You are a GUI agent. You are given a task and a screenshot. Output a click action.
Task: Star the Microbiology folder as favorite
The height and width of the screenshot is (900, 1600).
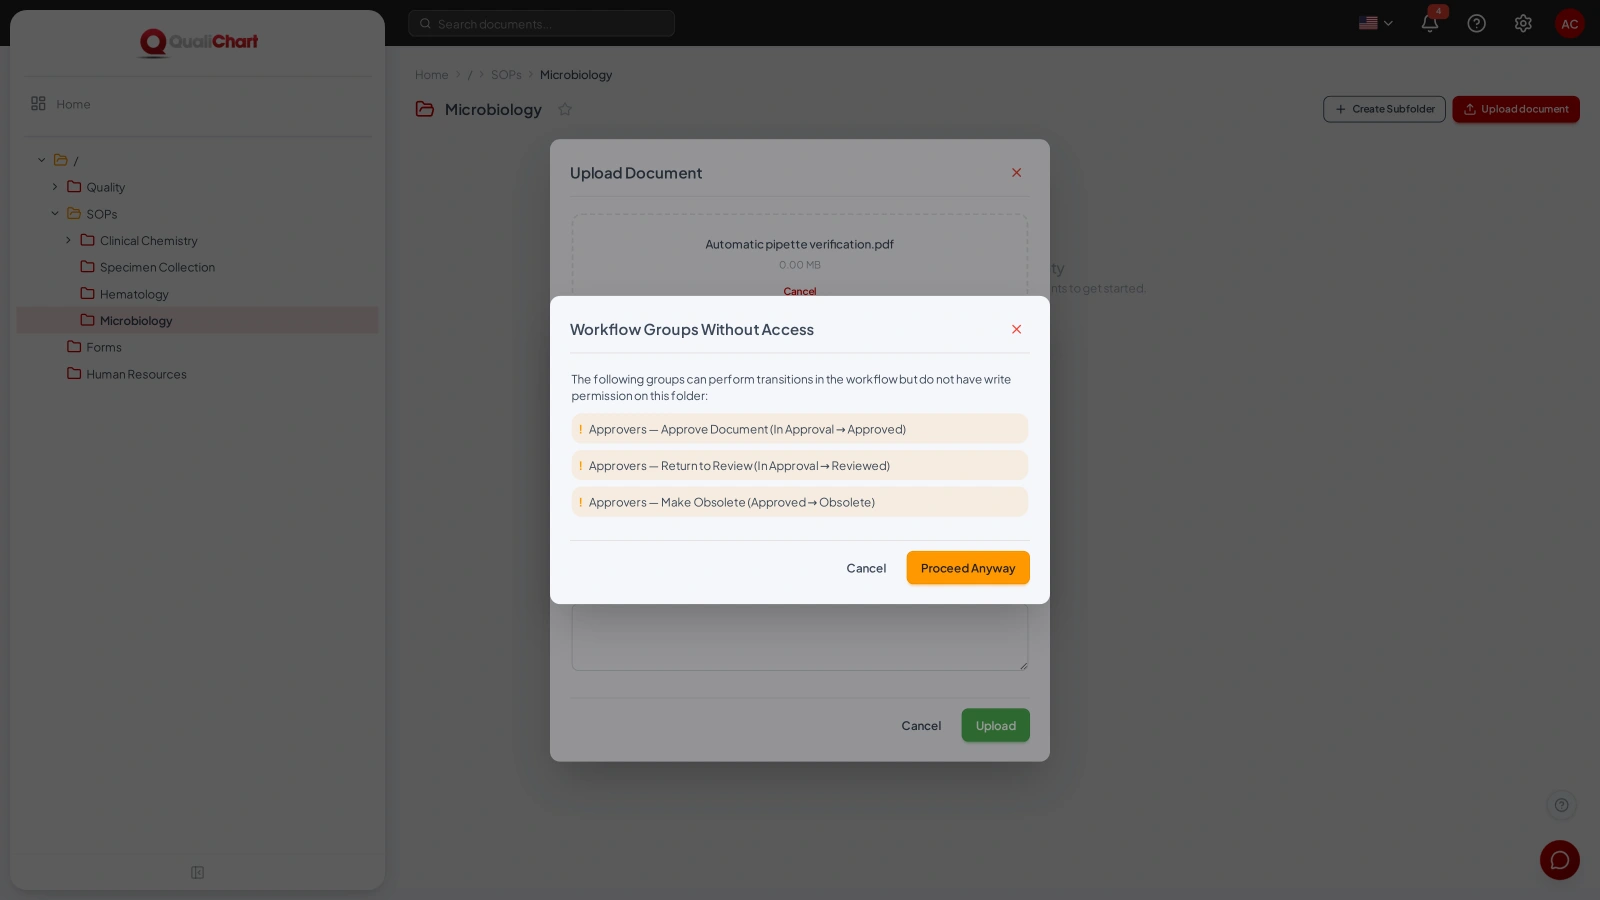[565, 109]
